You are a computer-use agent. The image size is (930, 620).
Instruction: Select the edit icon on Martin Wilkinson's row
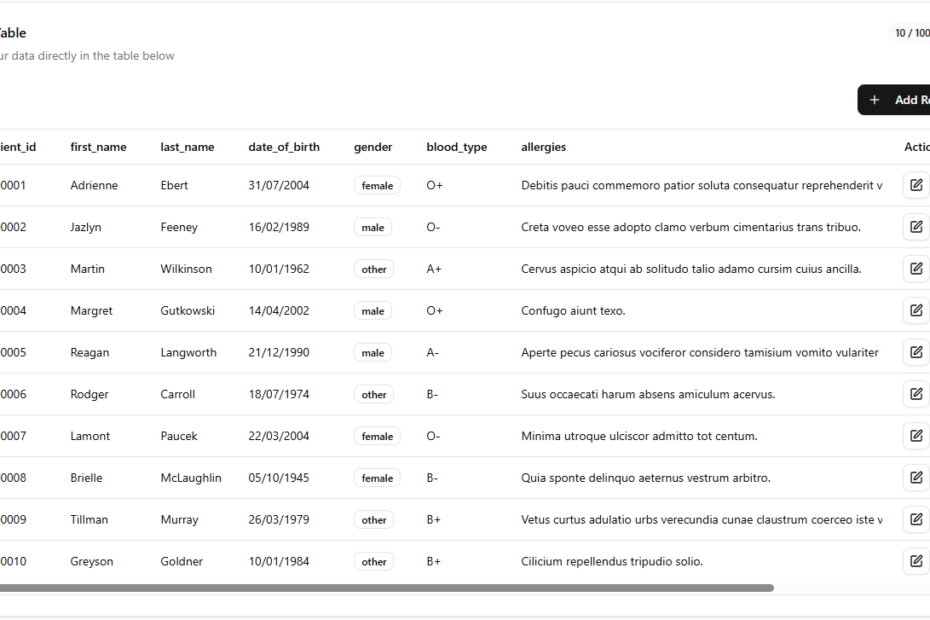(916, 268)
